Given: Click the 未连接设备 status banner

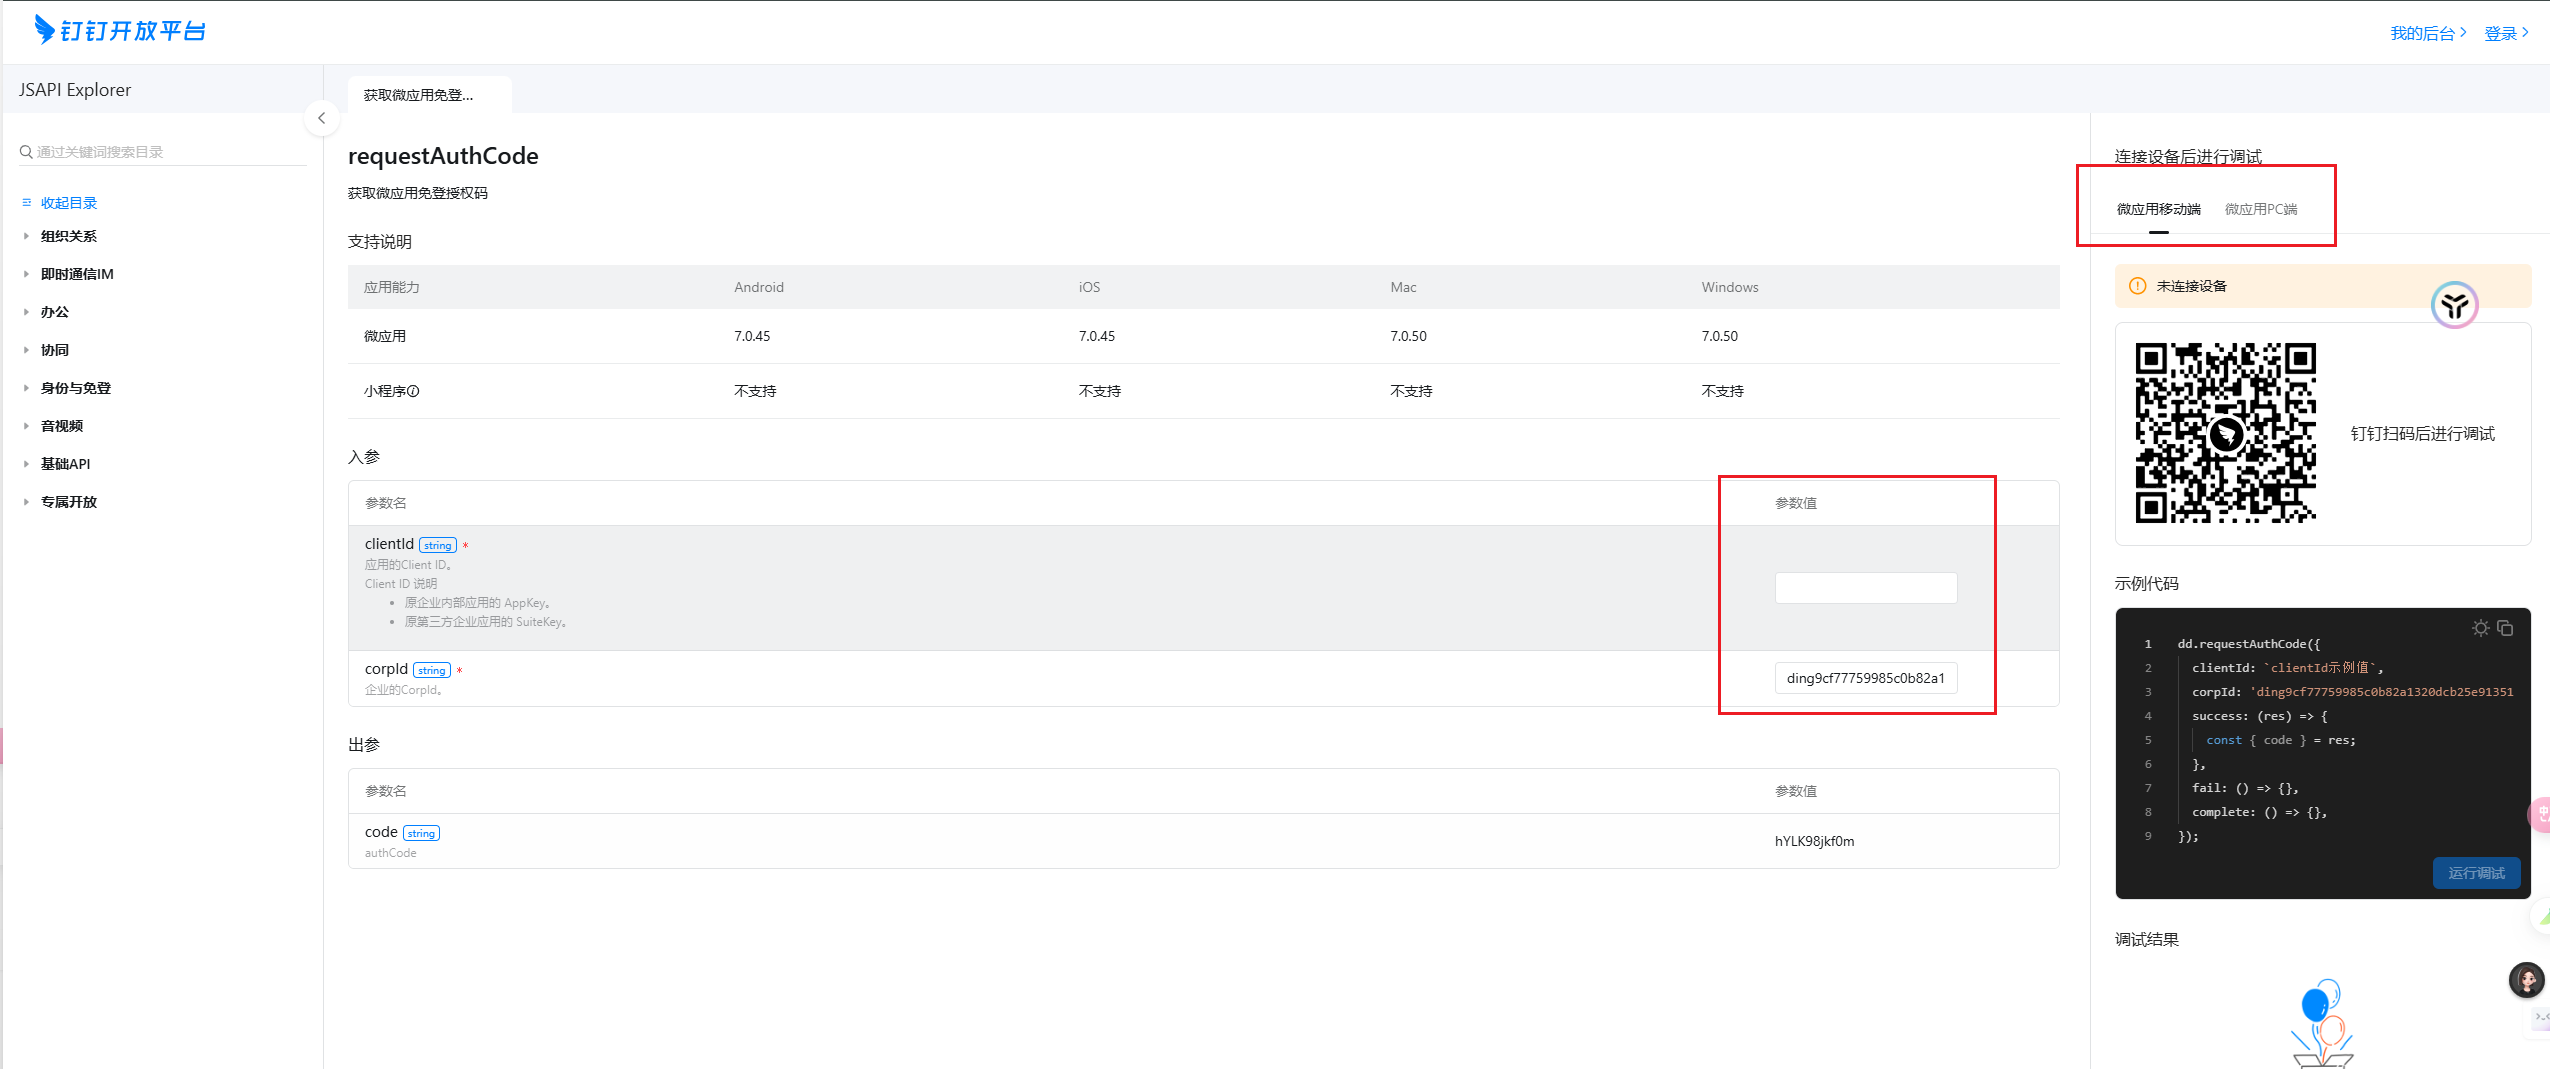Looking at the screenshot, I should click(x=2322, y=286).
